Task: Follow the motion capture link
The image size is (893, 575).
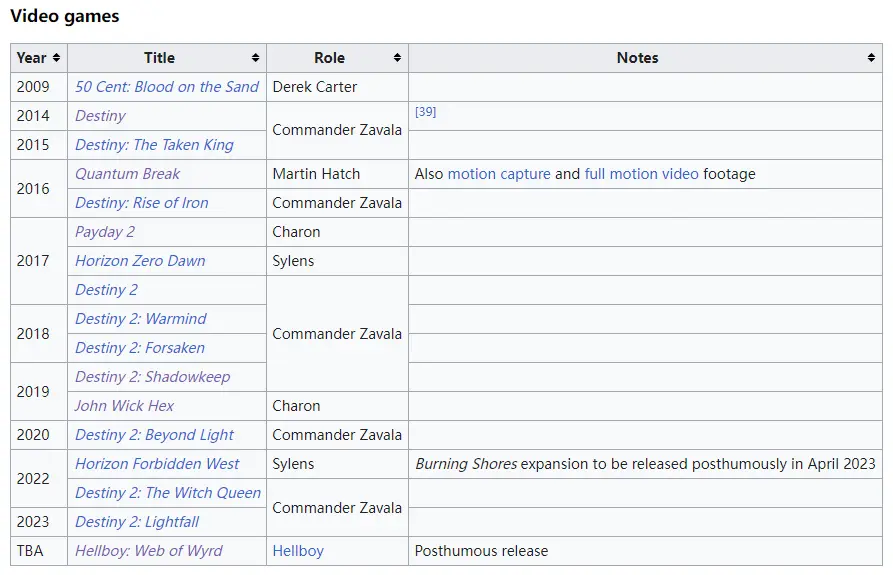Action: (x=499, y=174)
